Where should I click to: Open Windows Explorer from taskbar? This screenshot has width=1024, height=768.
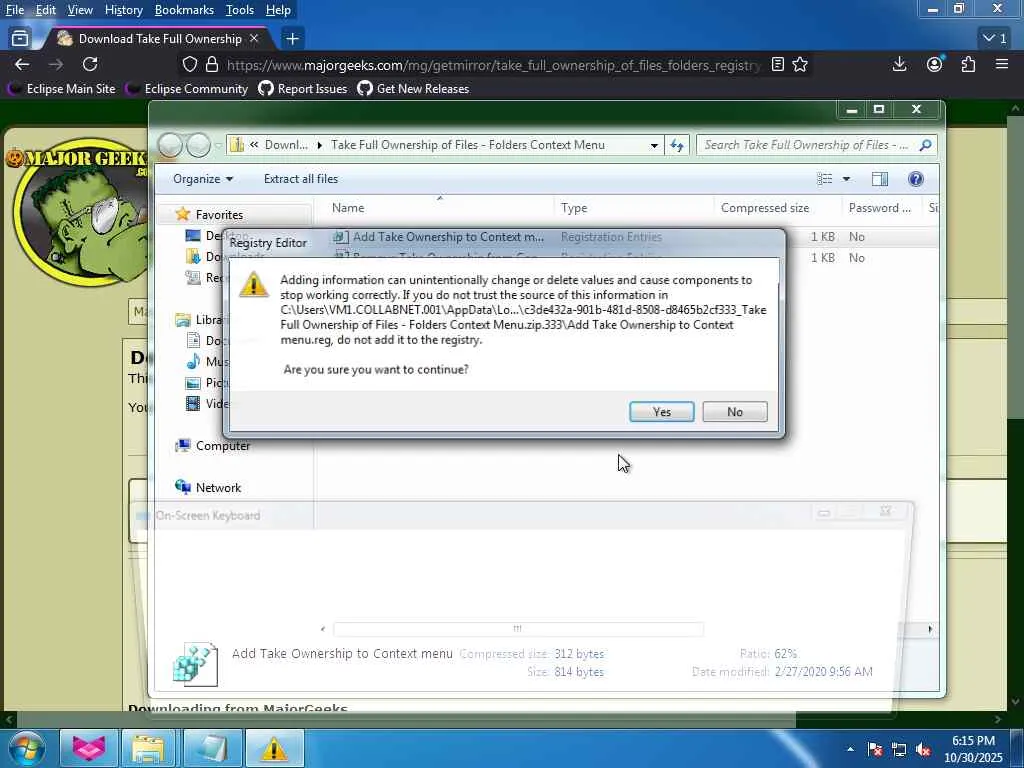(x=148, y=748)
